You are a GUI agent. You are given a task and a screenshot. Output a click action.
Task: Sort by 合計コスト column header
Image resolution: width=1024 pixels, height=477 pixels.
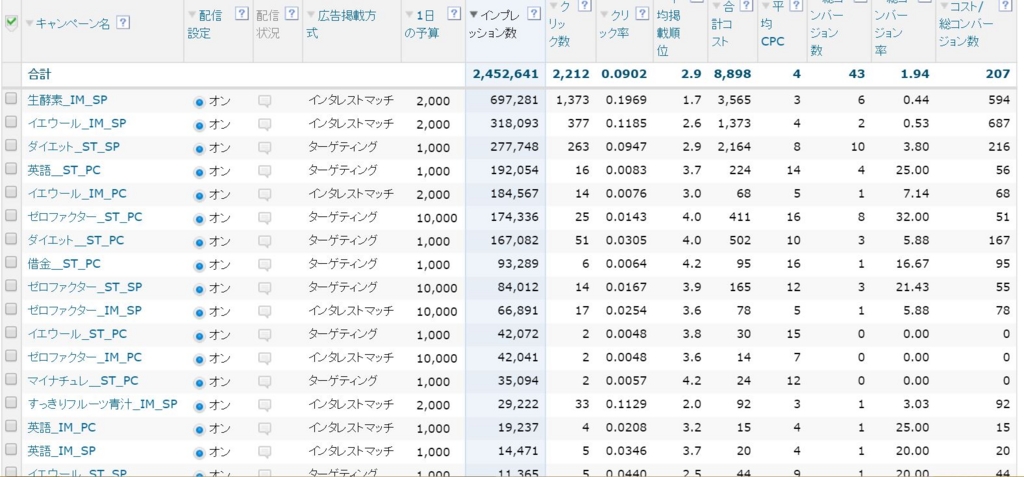pyautogui.click(x=724, y=24)
